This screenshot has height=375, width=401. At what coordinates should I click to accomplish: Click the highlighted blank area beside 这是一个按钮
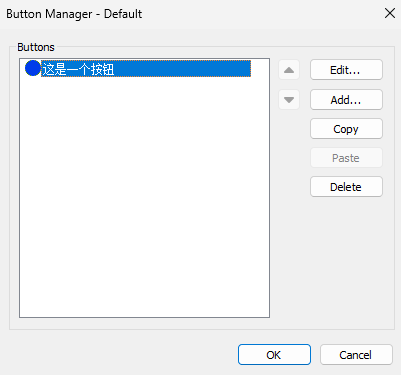click(x=182, y=69)
